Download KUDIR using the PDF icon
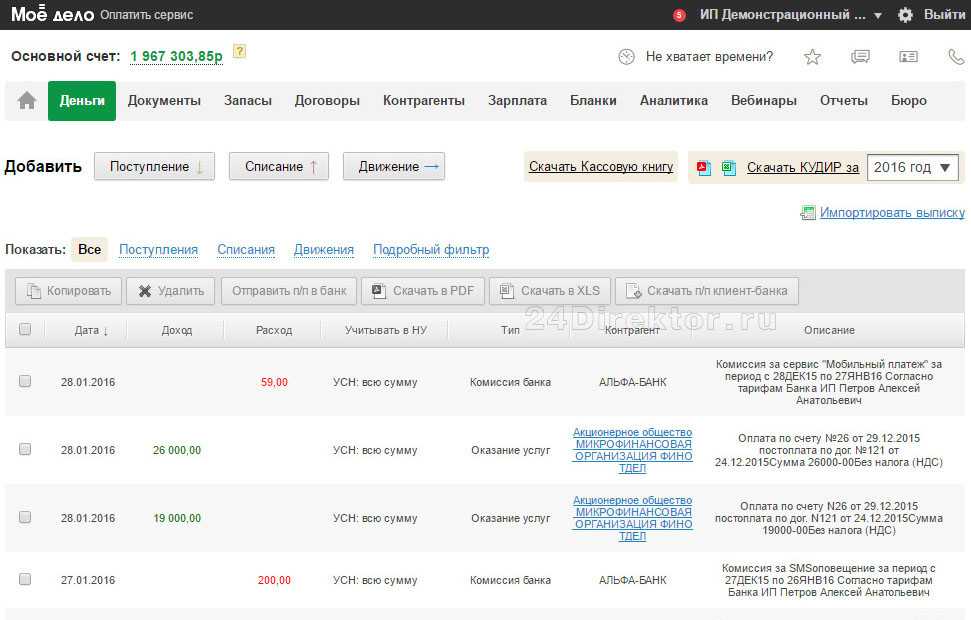This screenshot has height=620, width=971. (x=704, y=168)
